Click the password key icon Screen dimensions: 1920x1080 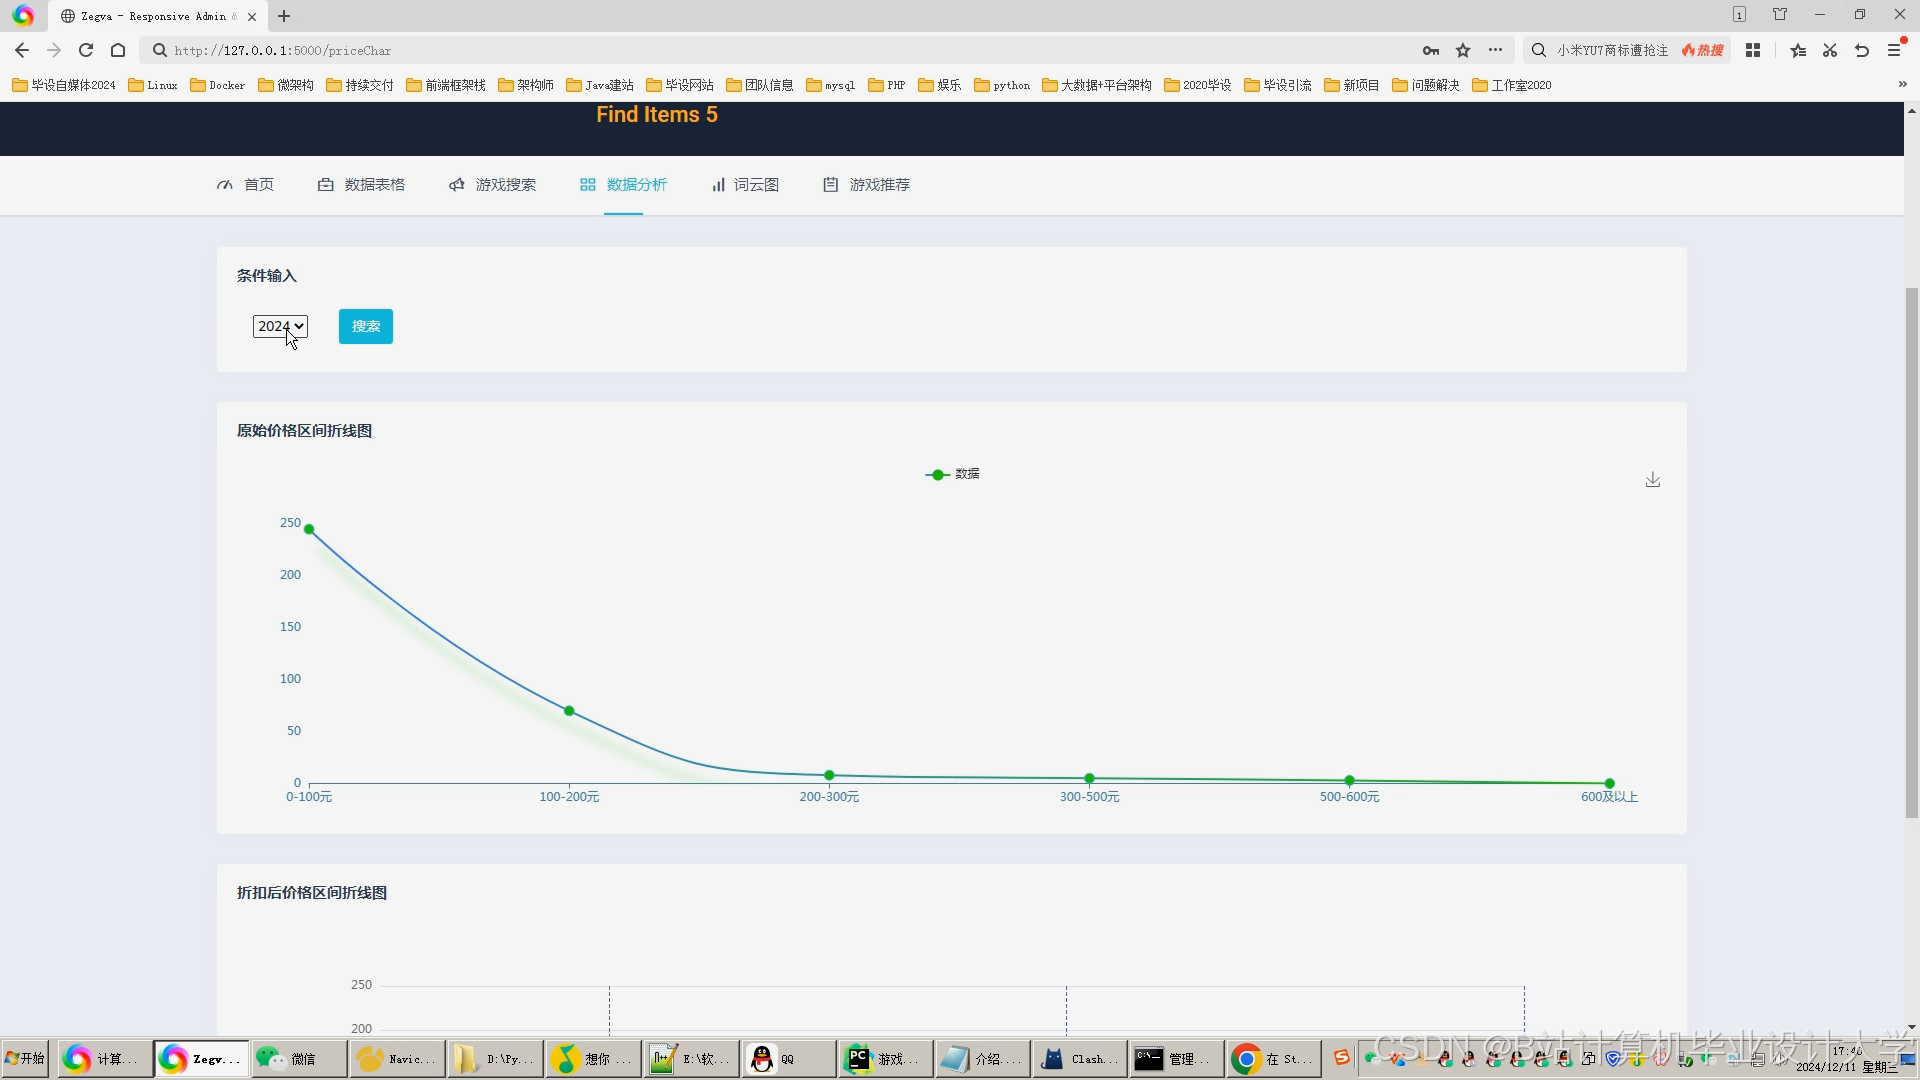pos(1431,50)
